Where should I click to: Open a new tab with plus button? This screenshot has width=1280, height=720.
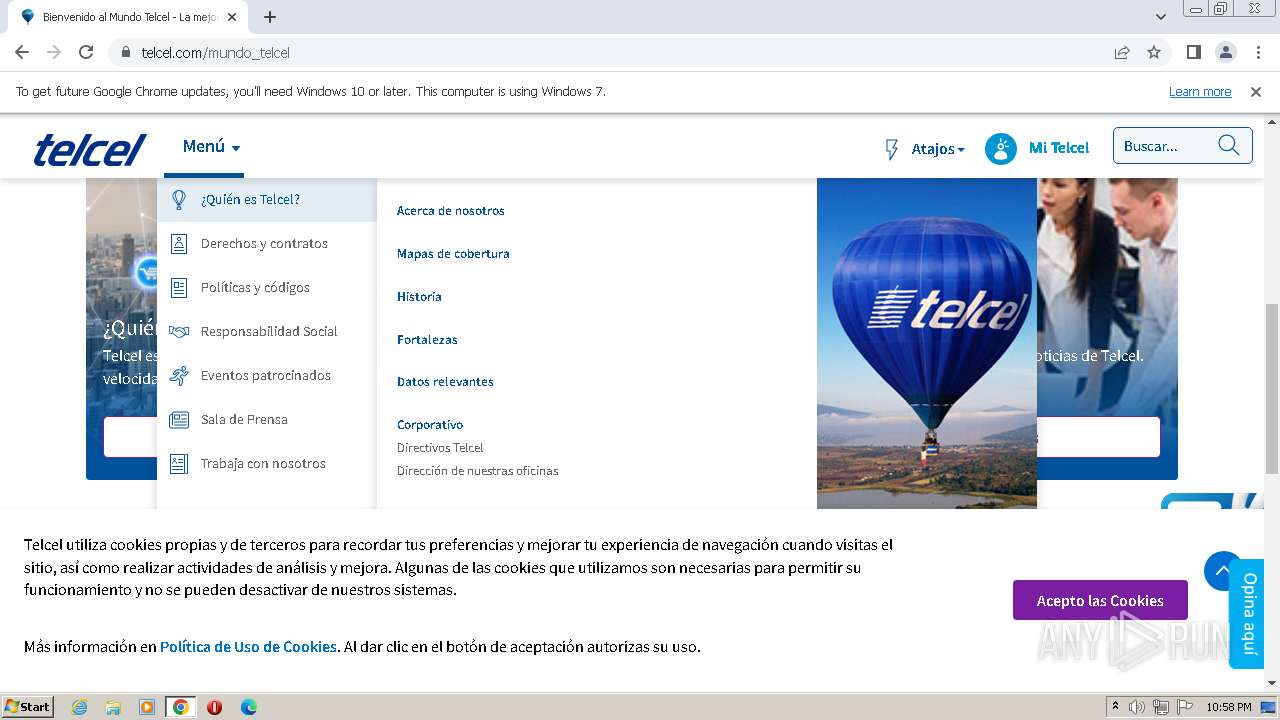click(270, 17)
